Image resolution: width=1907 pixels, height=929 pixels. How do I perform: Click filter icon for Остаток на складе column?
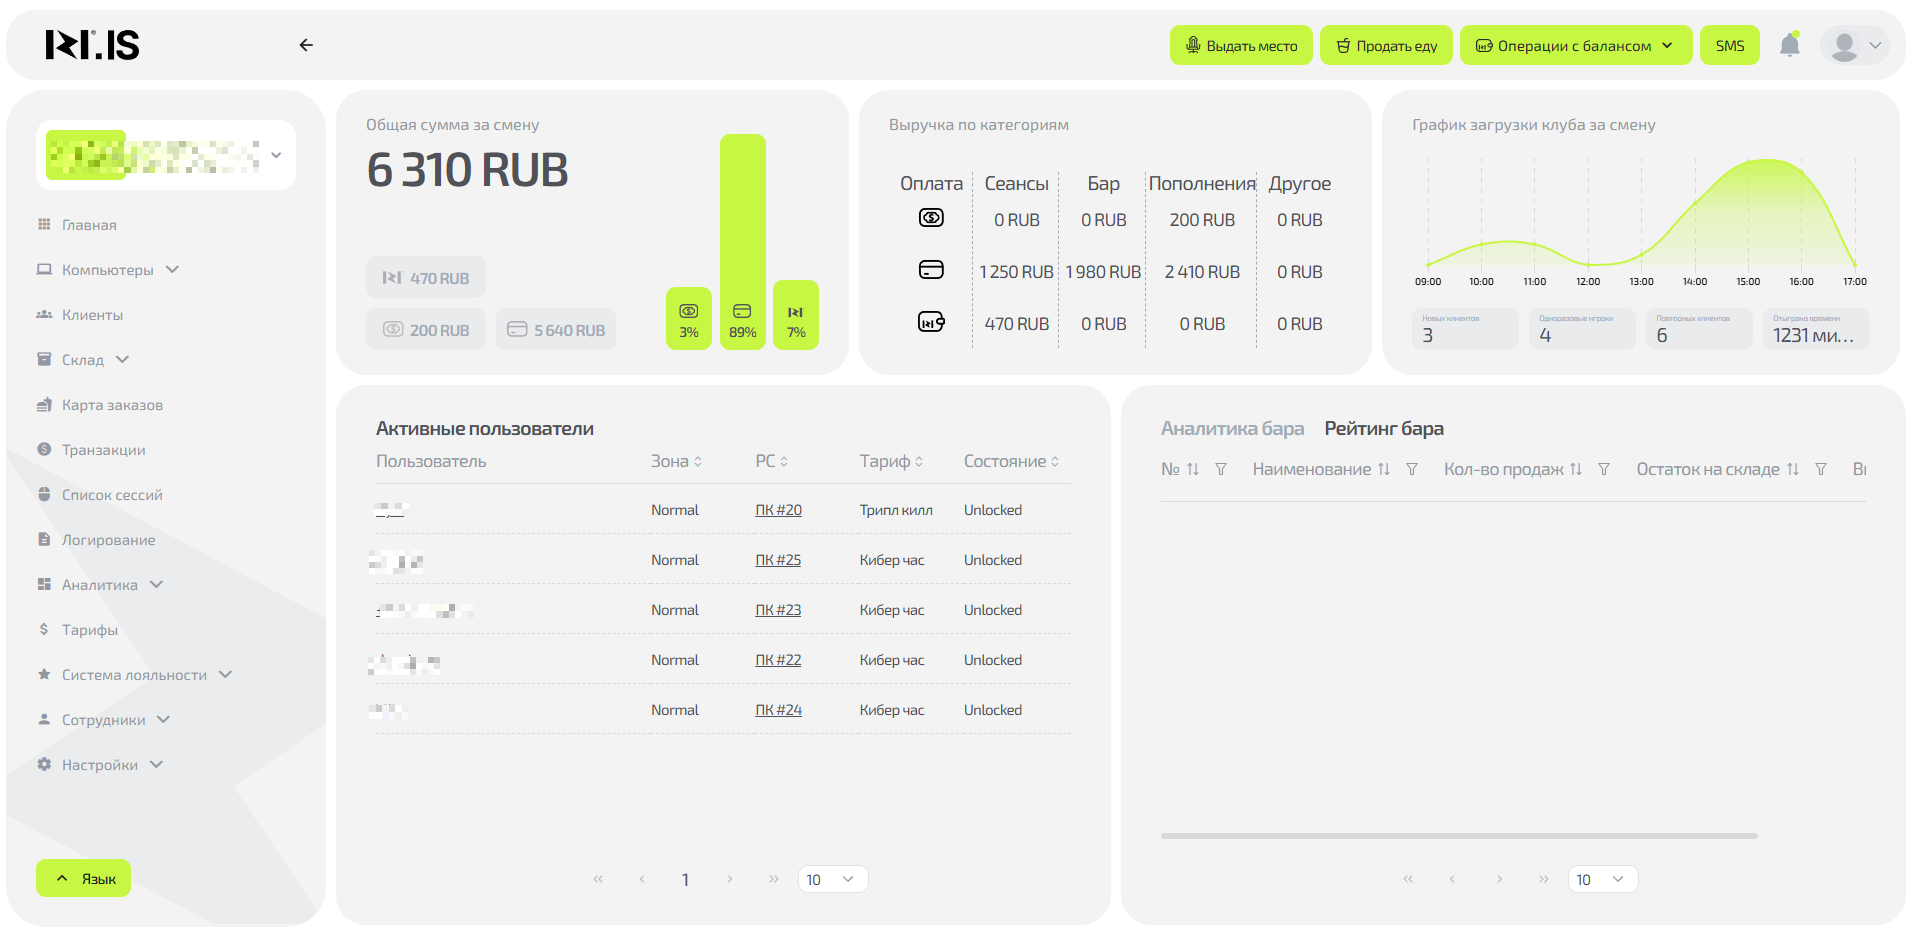click(1821, 469)
